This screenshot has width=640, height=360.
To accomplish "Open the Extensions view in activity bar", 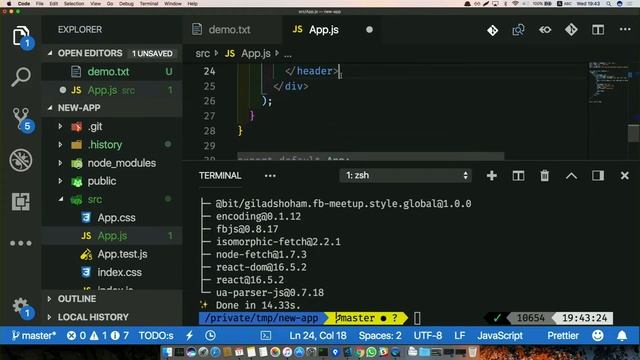I will 21,201.
